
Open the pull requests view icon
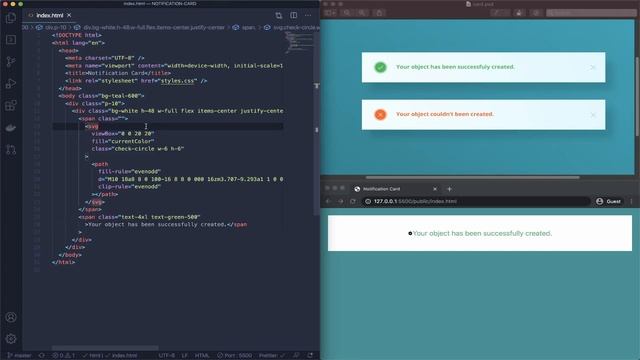click(11, 150)
